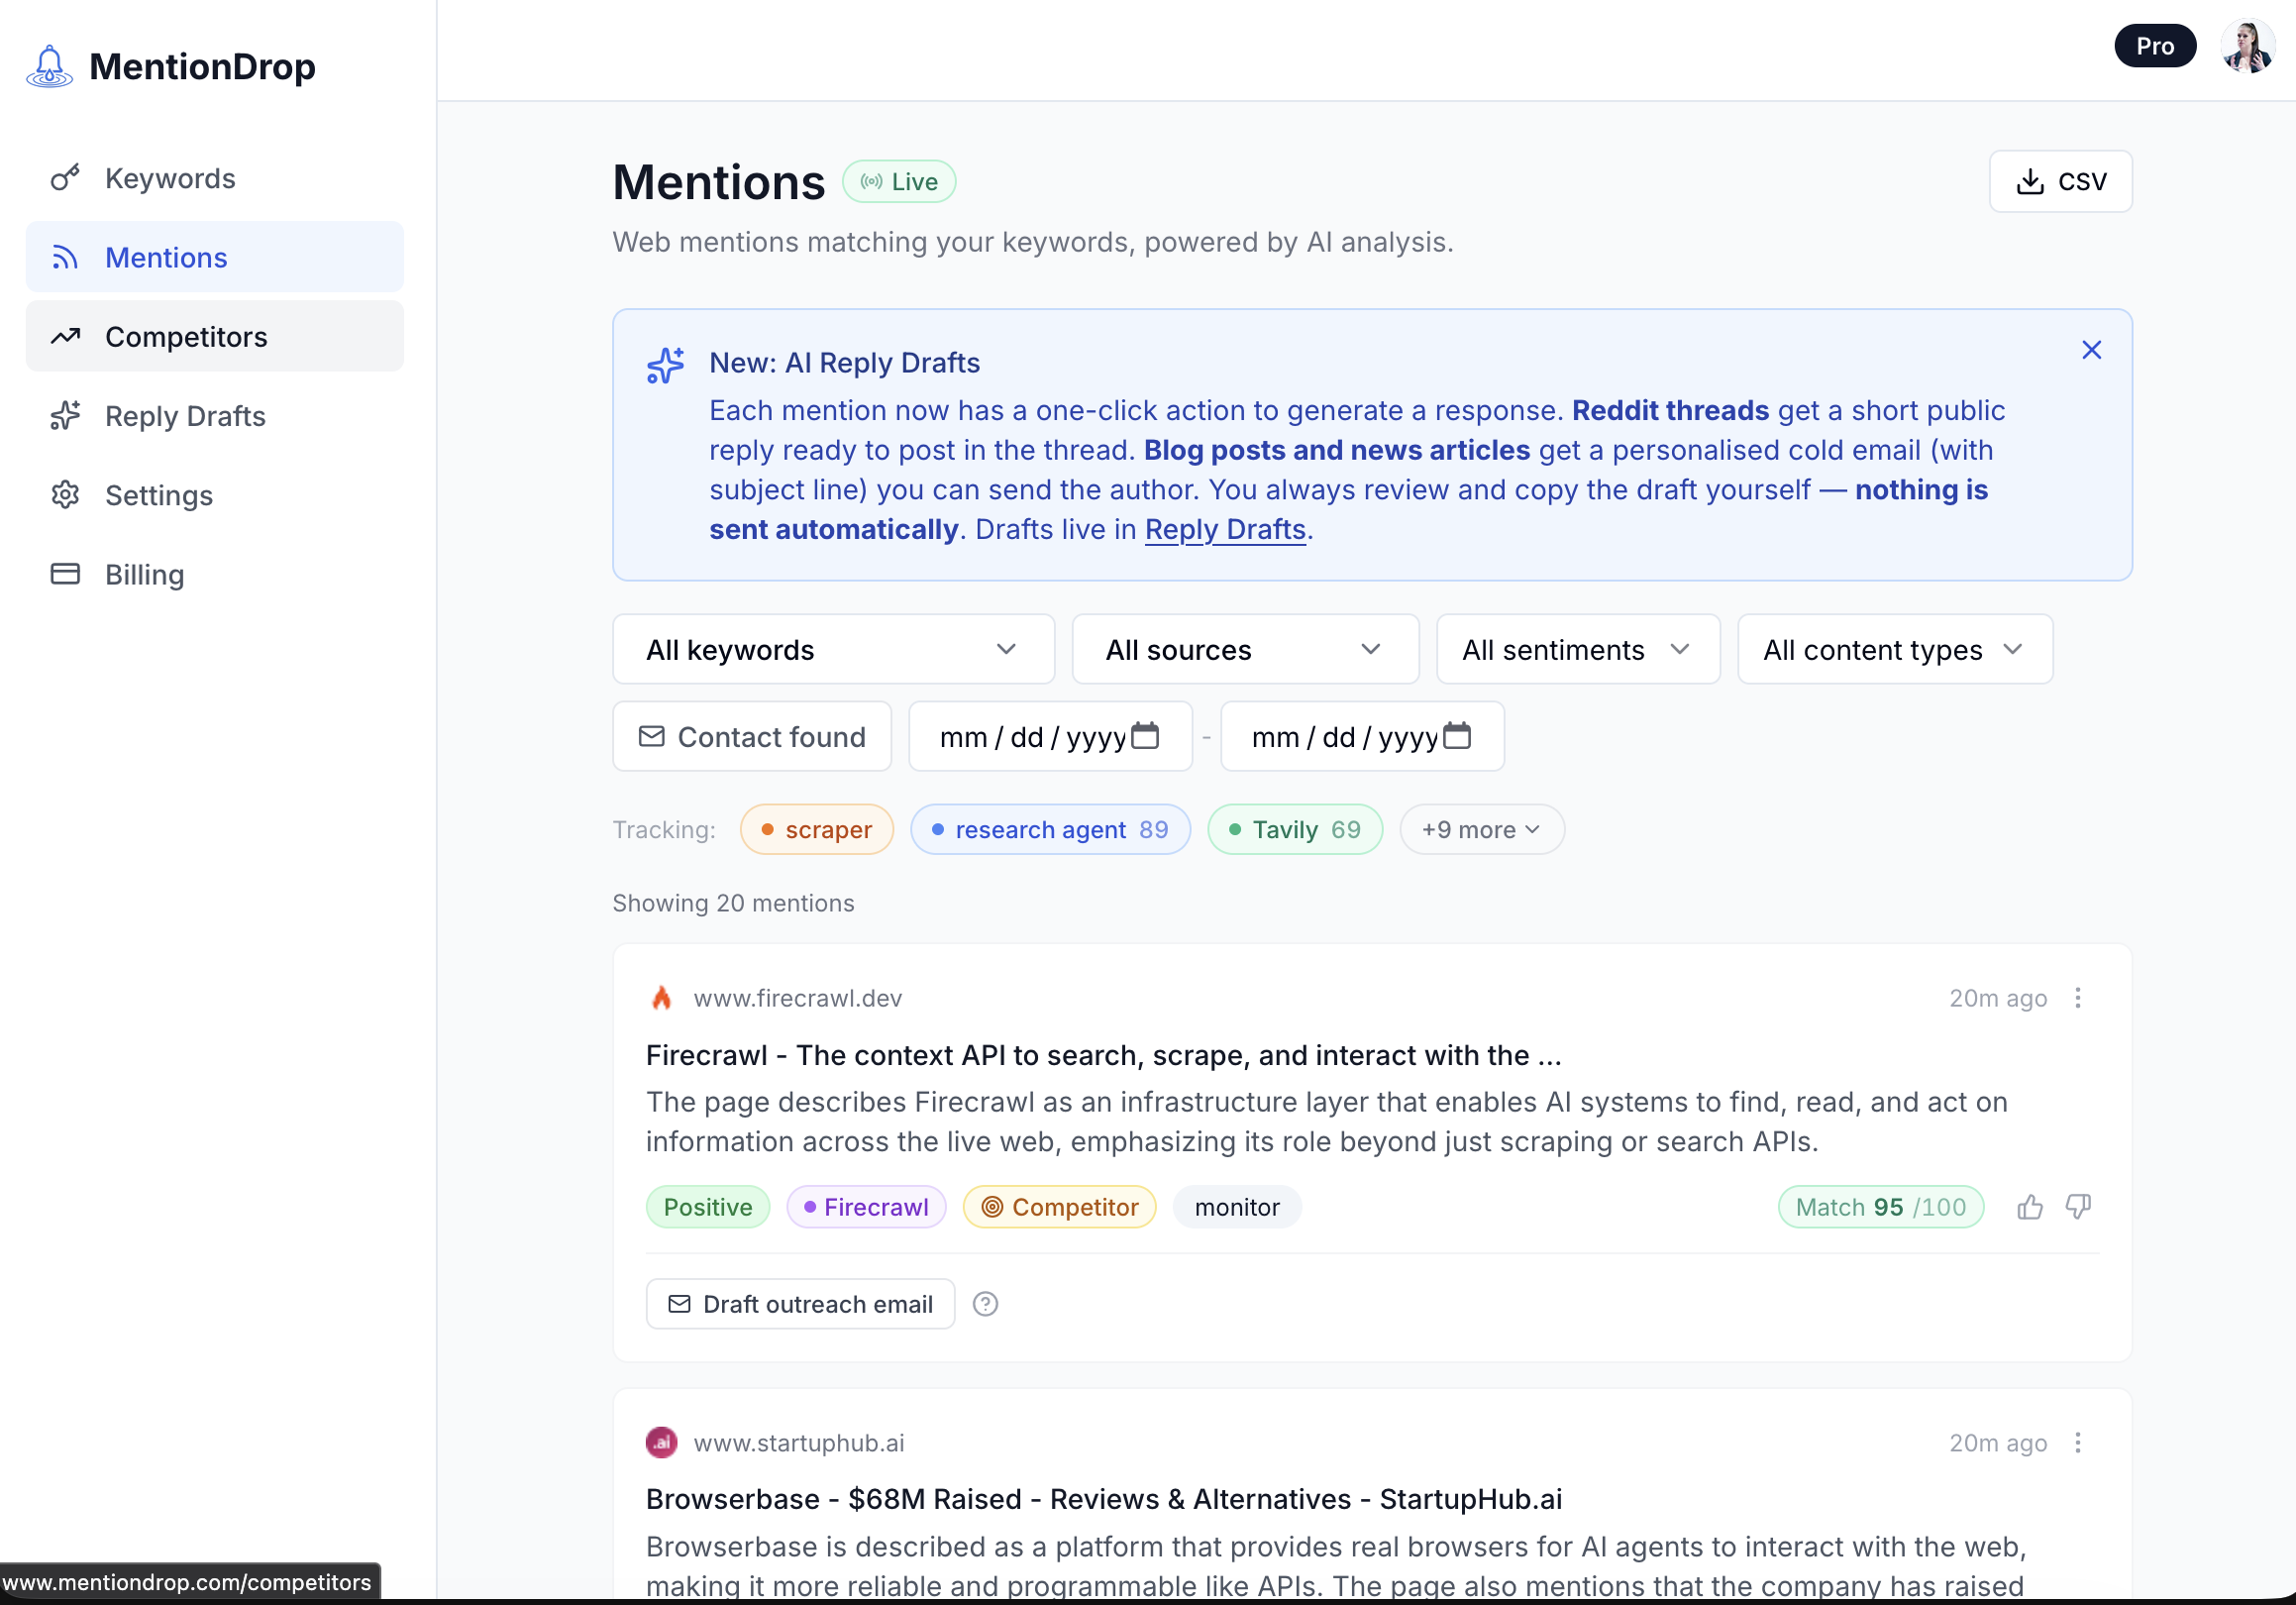This screenshot has height=1605, width=2296.
Task: Click the Live status badge
Action: click(898, 182)
